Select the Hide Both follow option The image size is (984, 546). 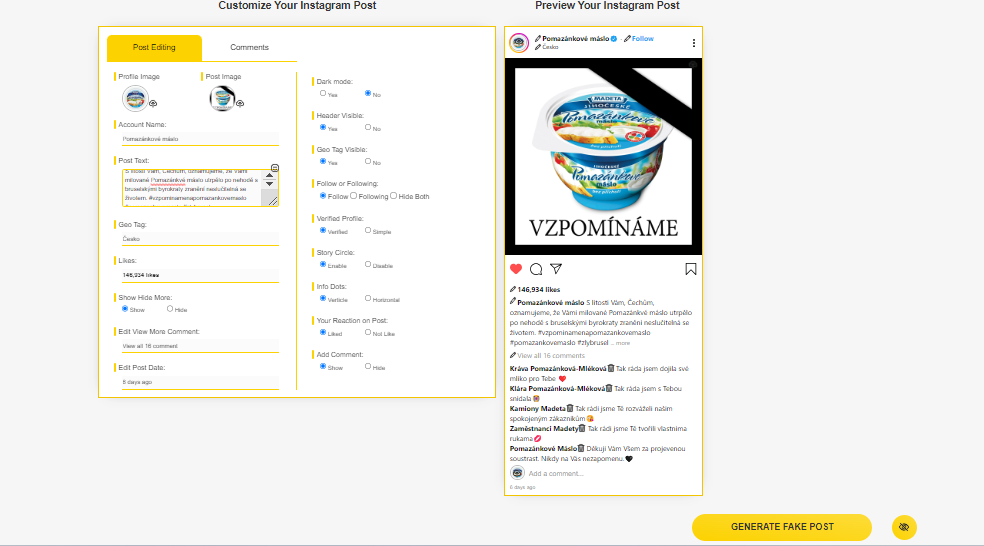395,196
